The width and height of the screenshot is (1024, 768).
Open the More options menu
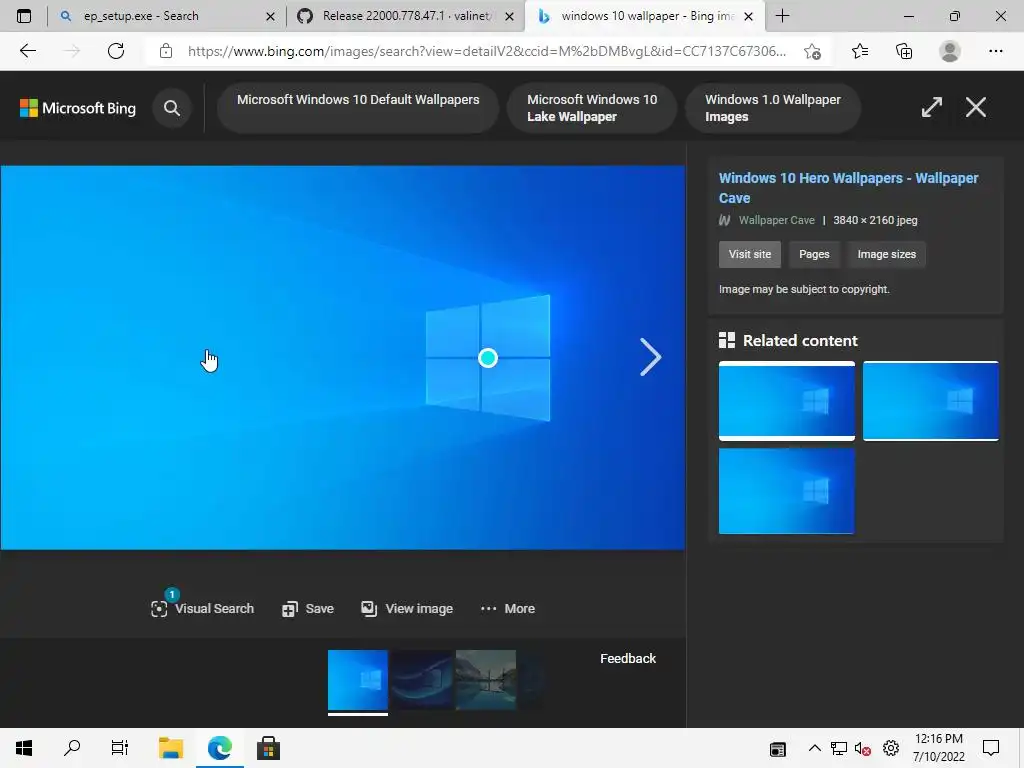(507, 609)
